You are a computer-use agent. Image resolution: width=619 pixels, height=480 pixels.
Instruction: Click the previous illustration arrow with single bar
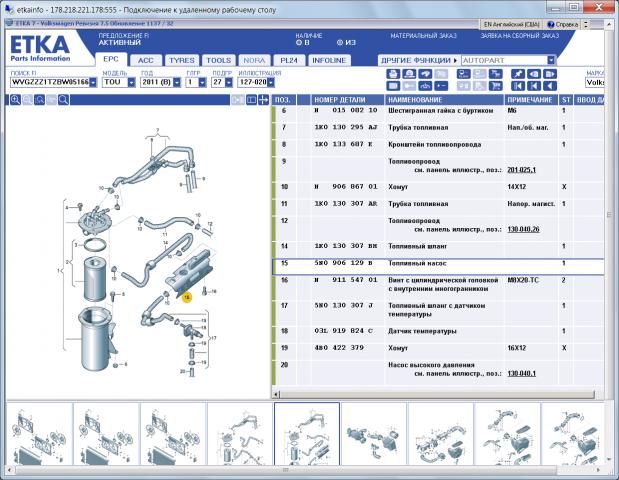click(534, 86)
